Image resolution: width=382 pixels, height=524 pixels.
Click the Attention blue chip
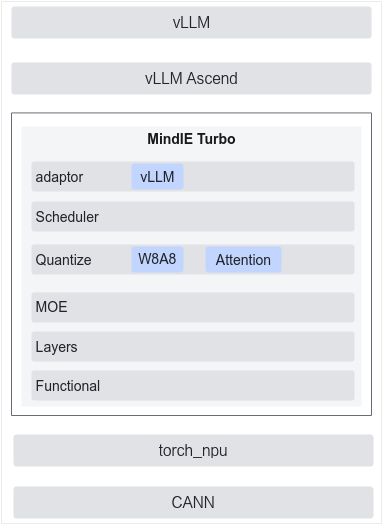[243, 260]
